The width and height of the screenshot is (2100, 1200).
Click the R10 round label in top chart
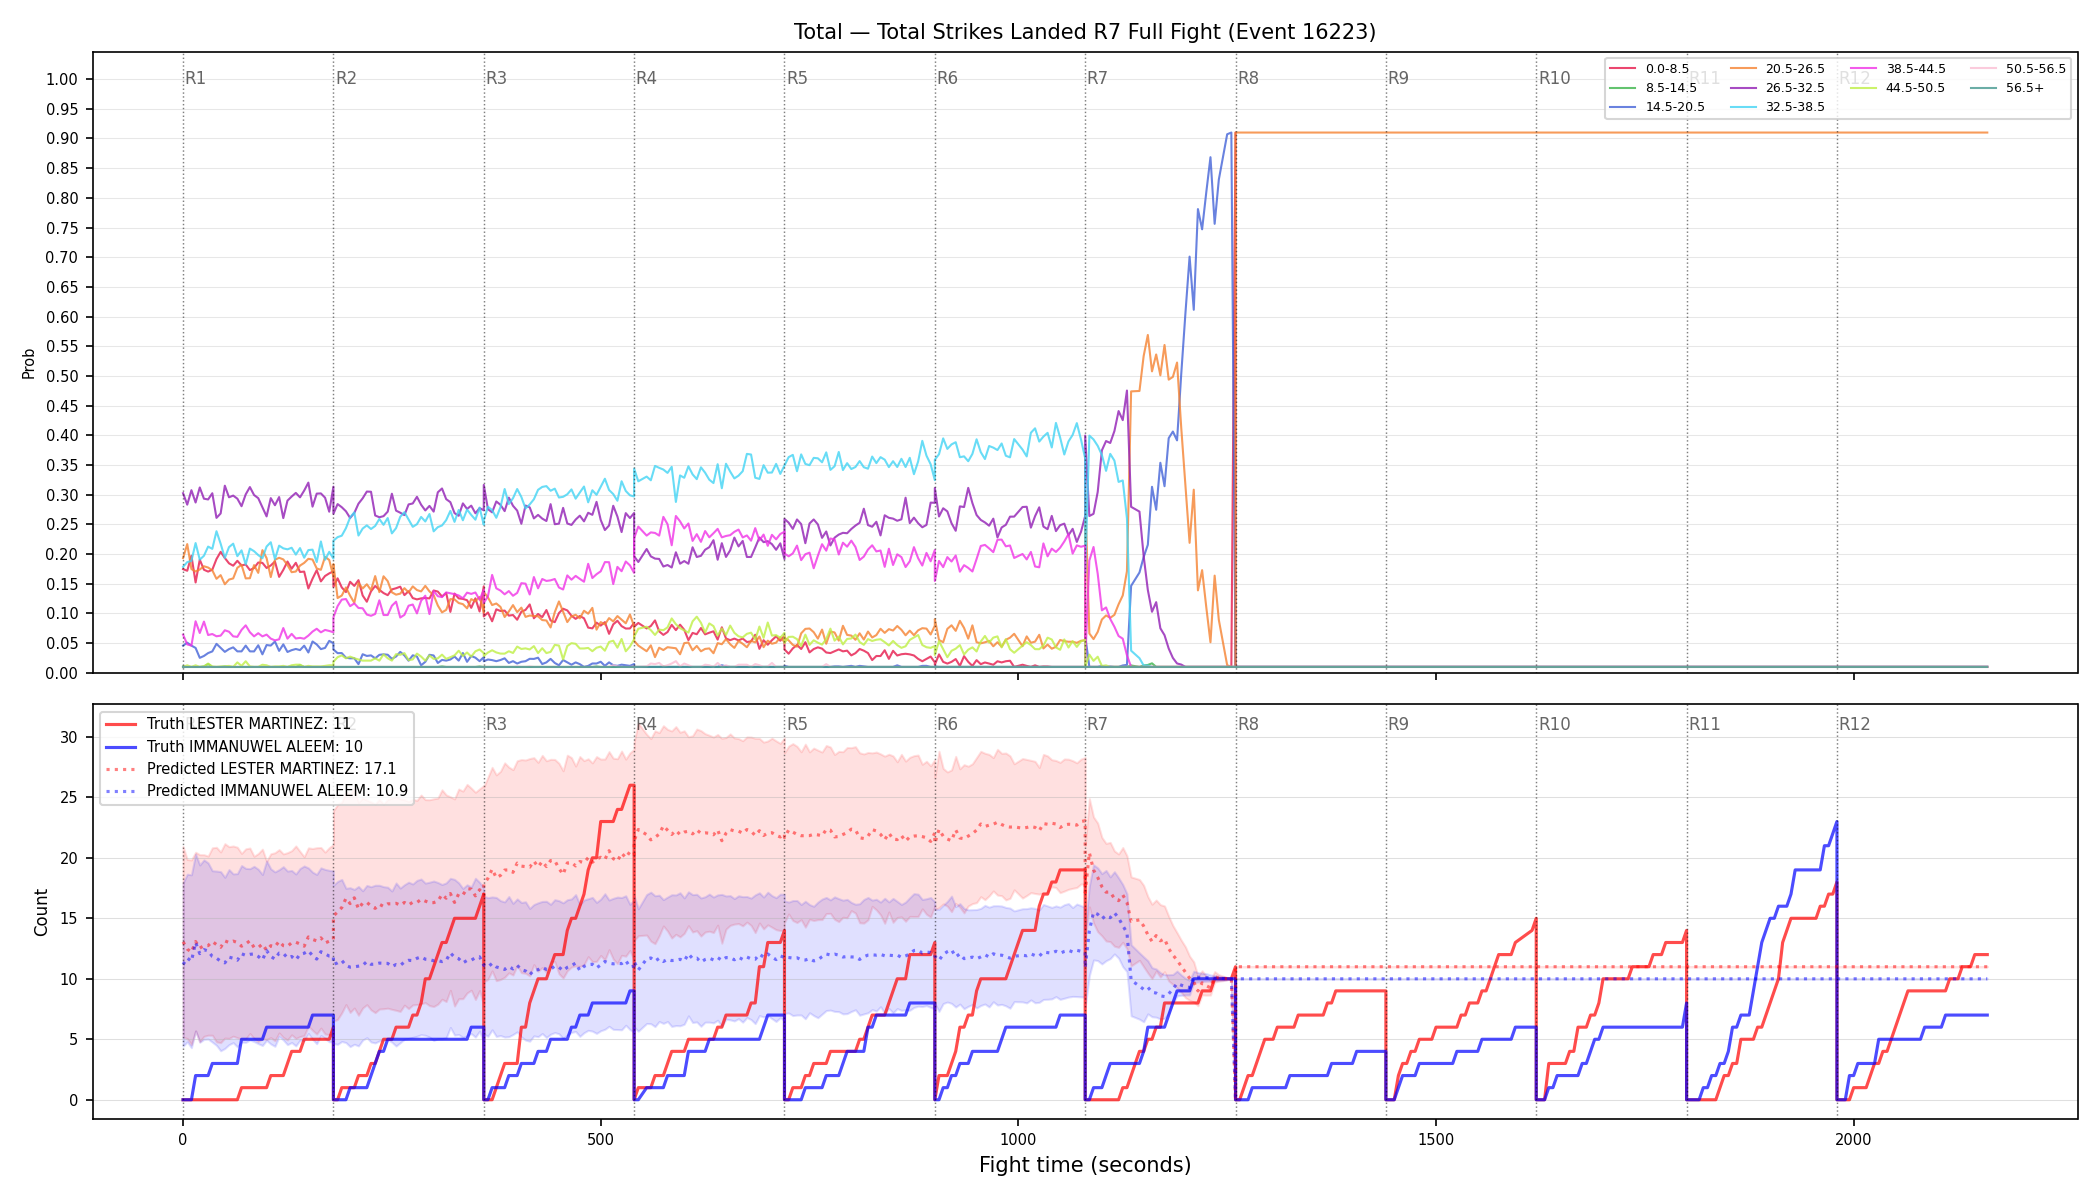1554,78
